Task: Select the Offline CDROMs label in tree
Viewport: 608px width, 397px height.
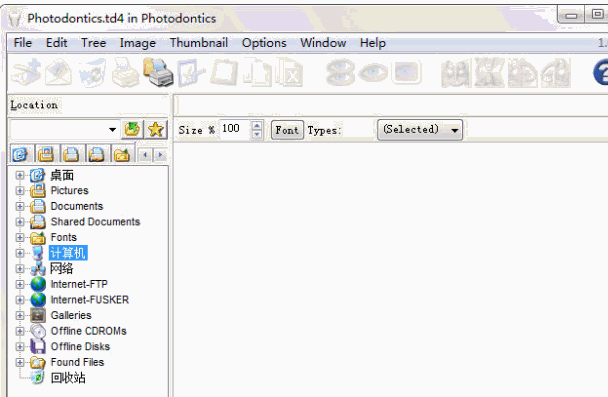Action: coord(88,331)
